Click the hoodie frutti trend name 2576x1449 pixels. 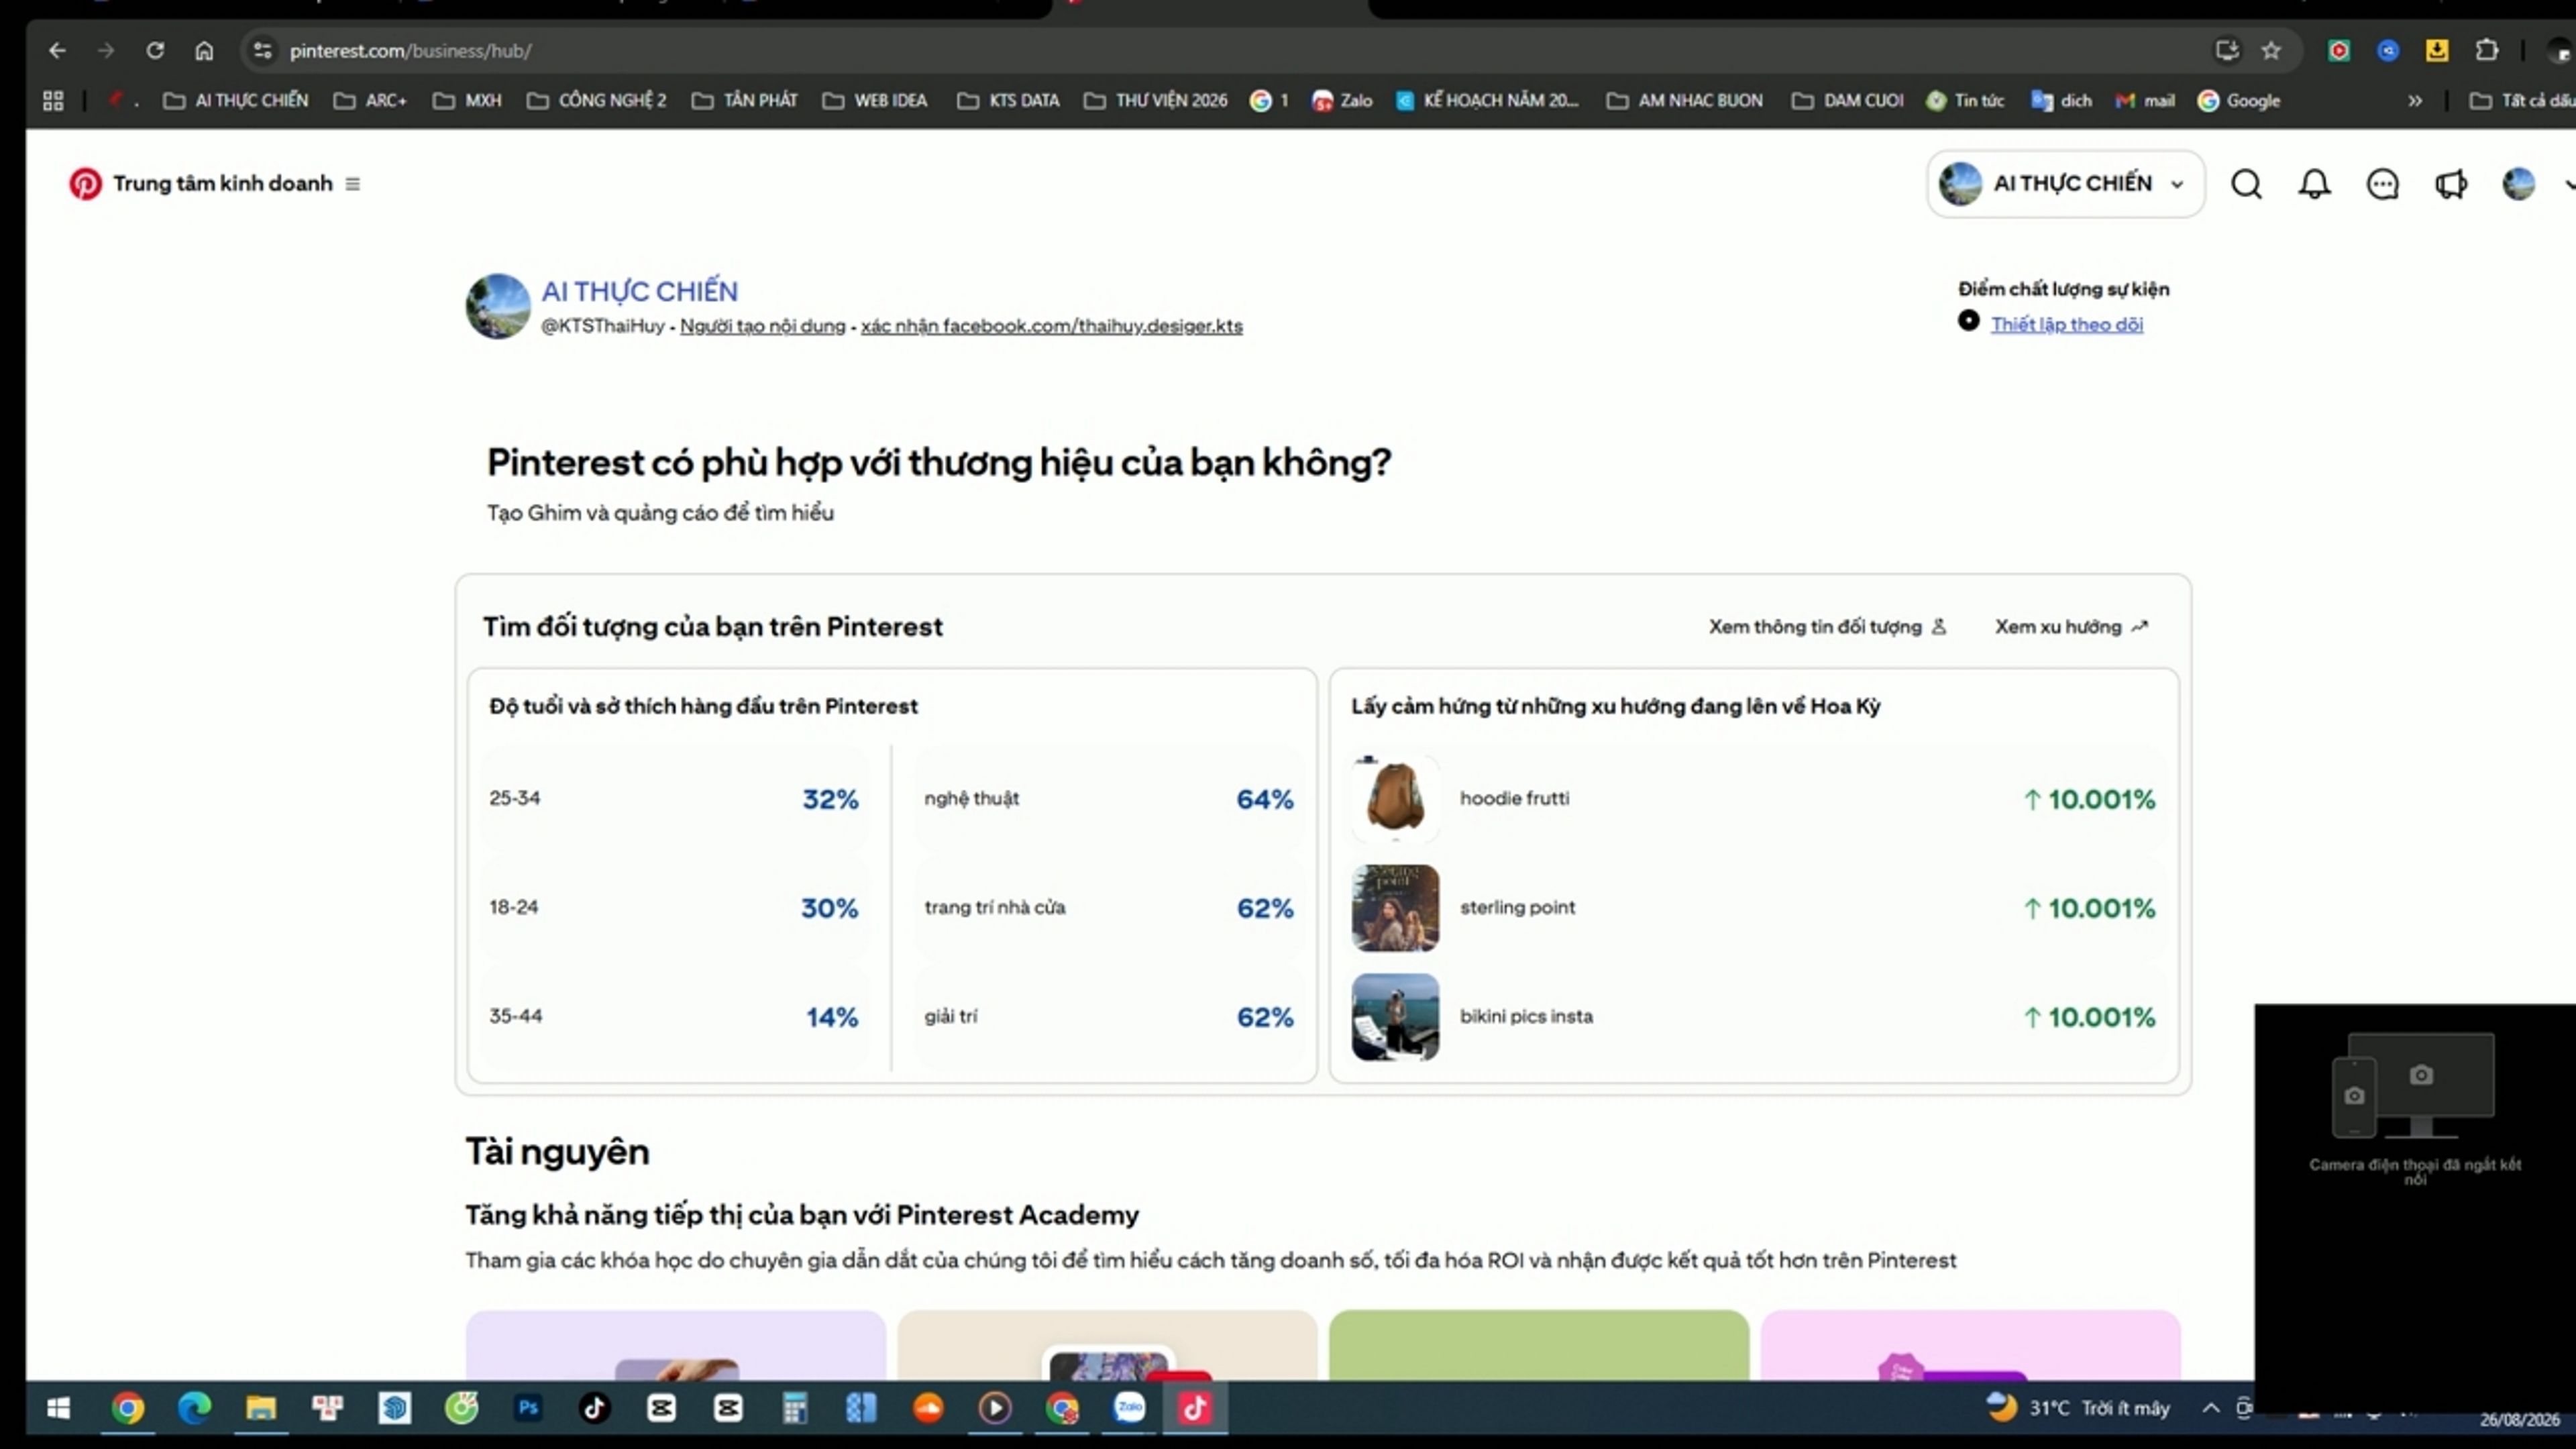coord(1514,798)
